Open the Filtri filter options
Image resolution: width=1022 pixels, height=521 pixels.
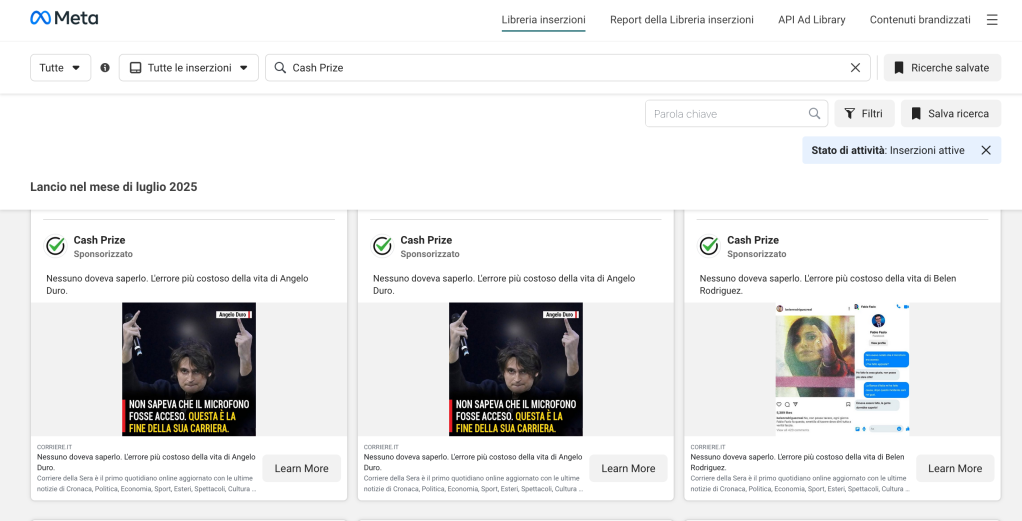(864, 114)
